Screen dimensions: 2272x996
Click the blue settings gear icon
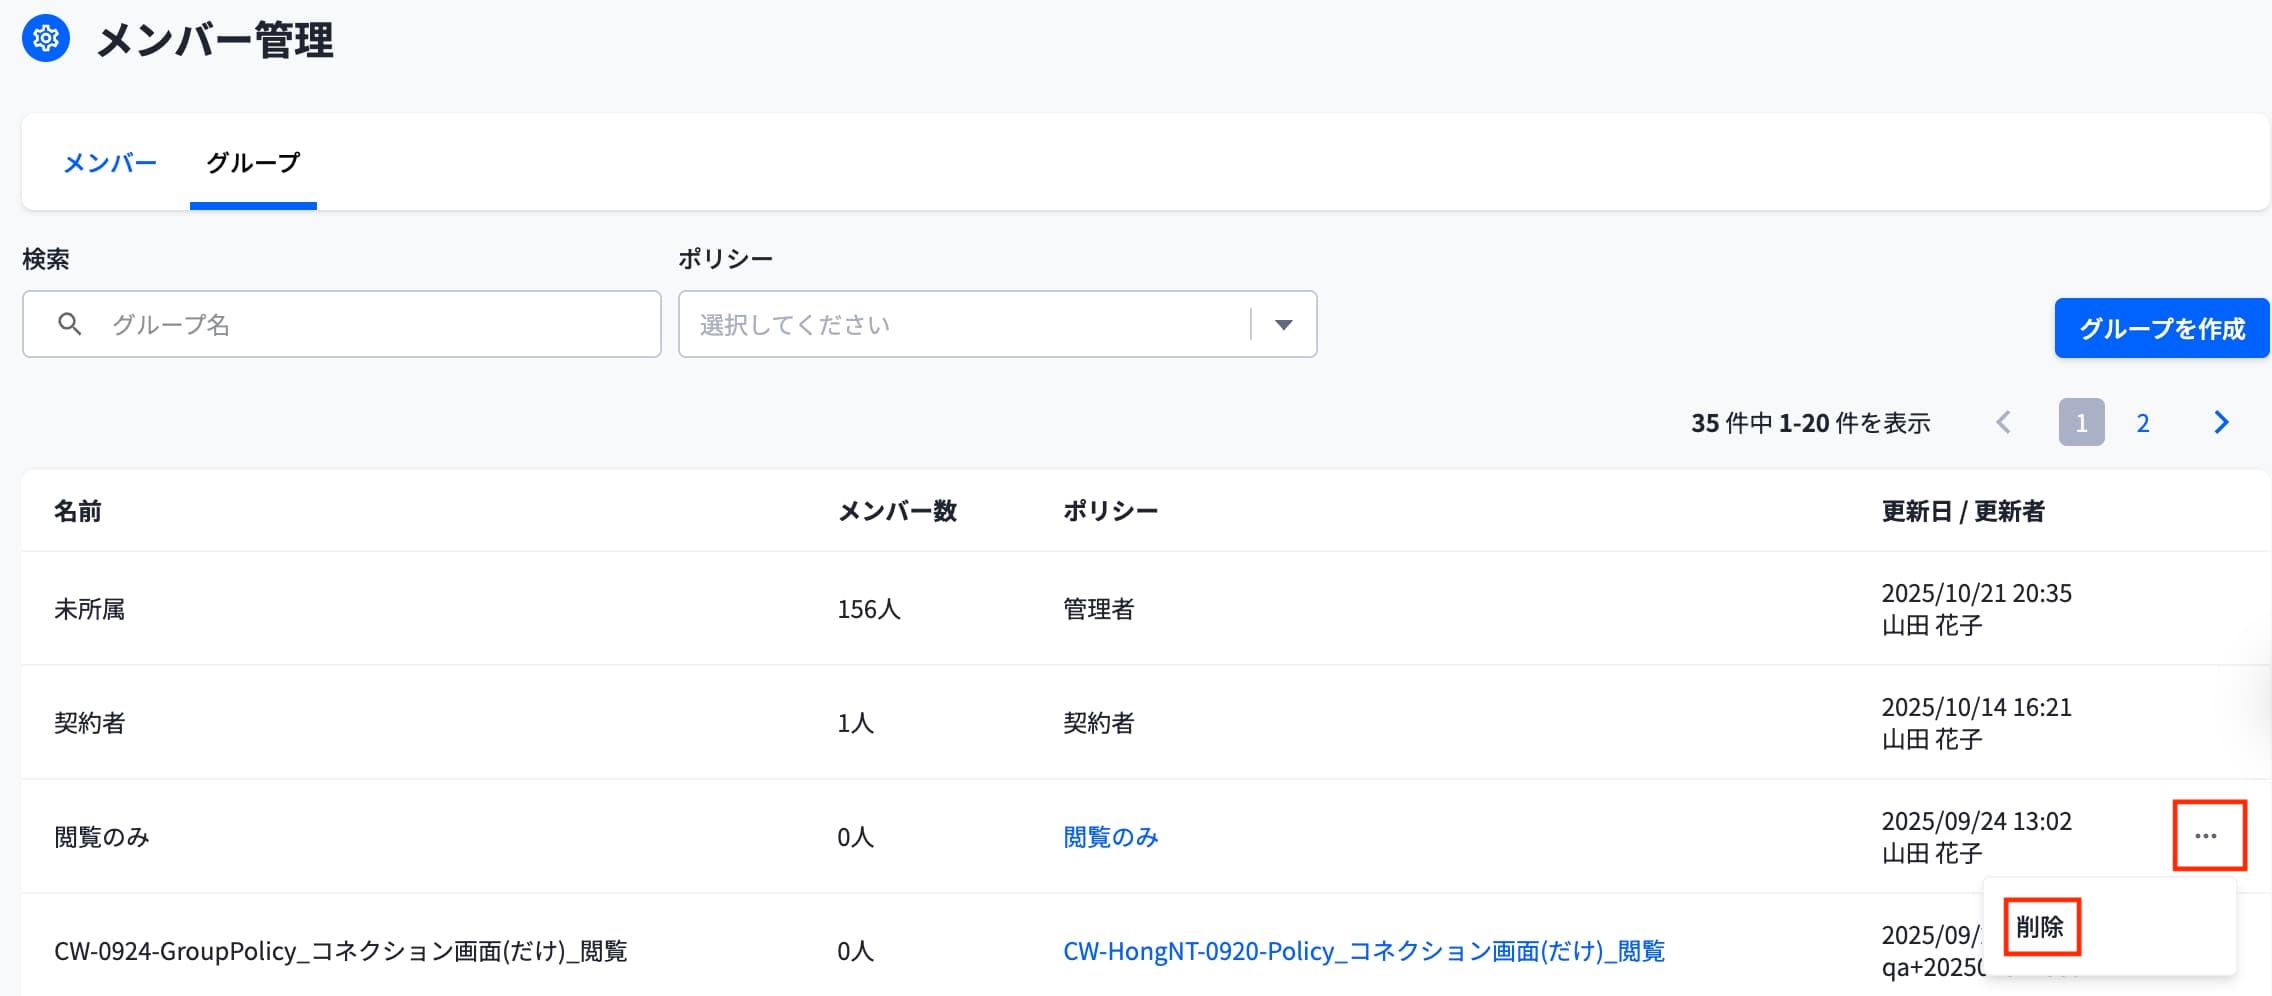46,39
